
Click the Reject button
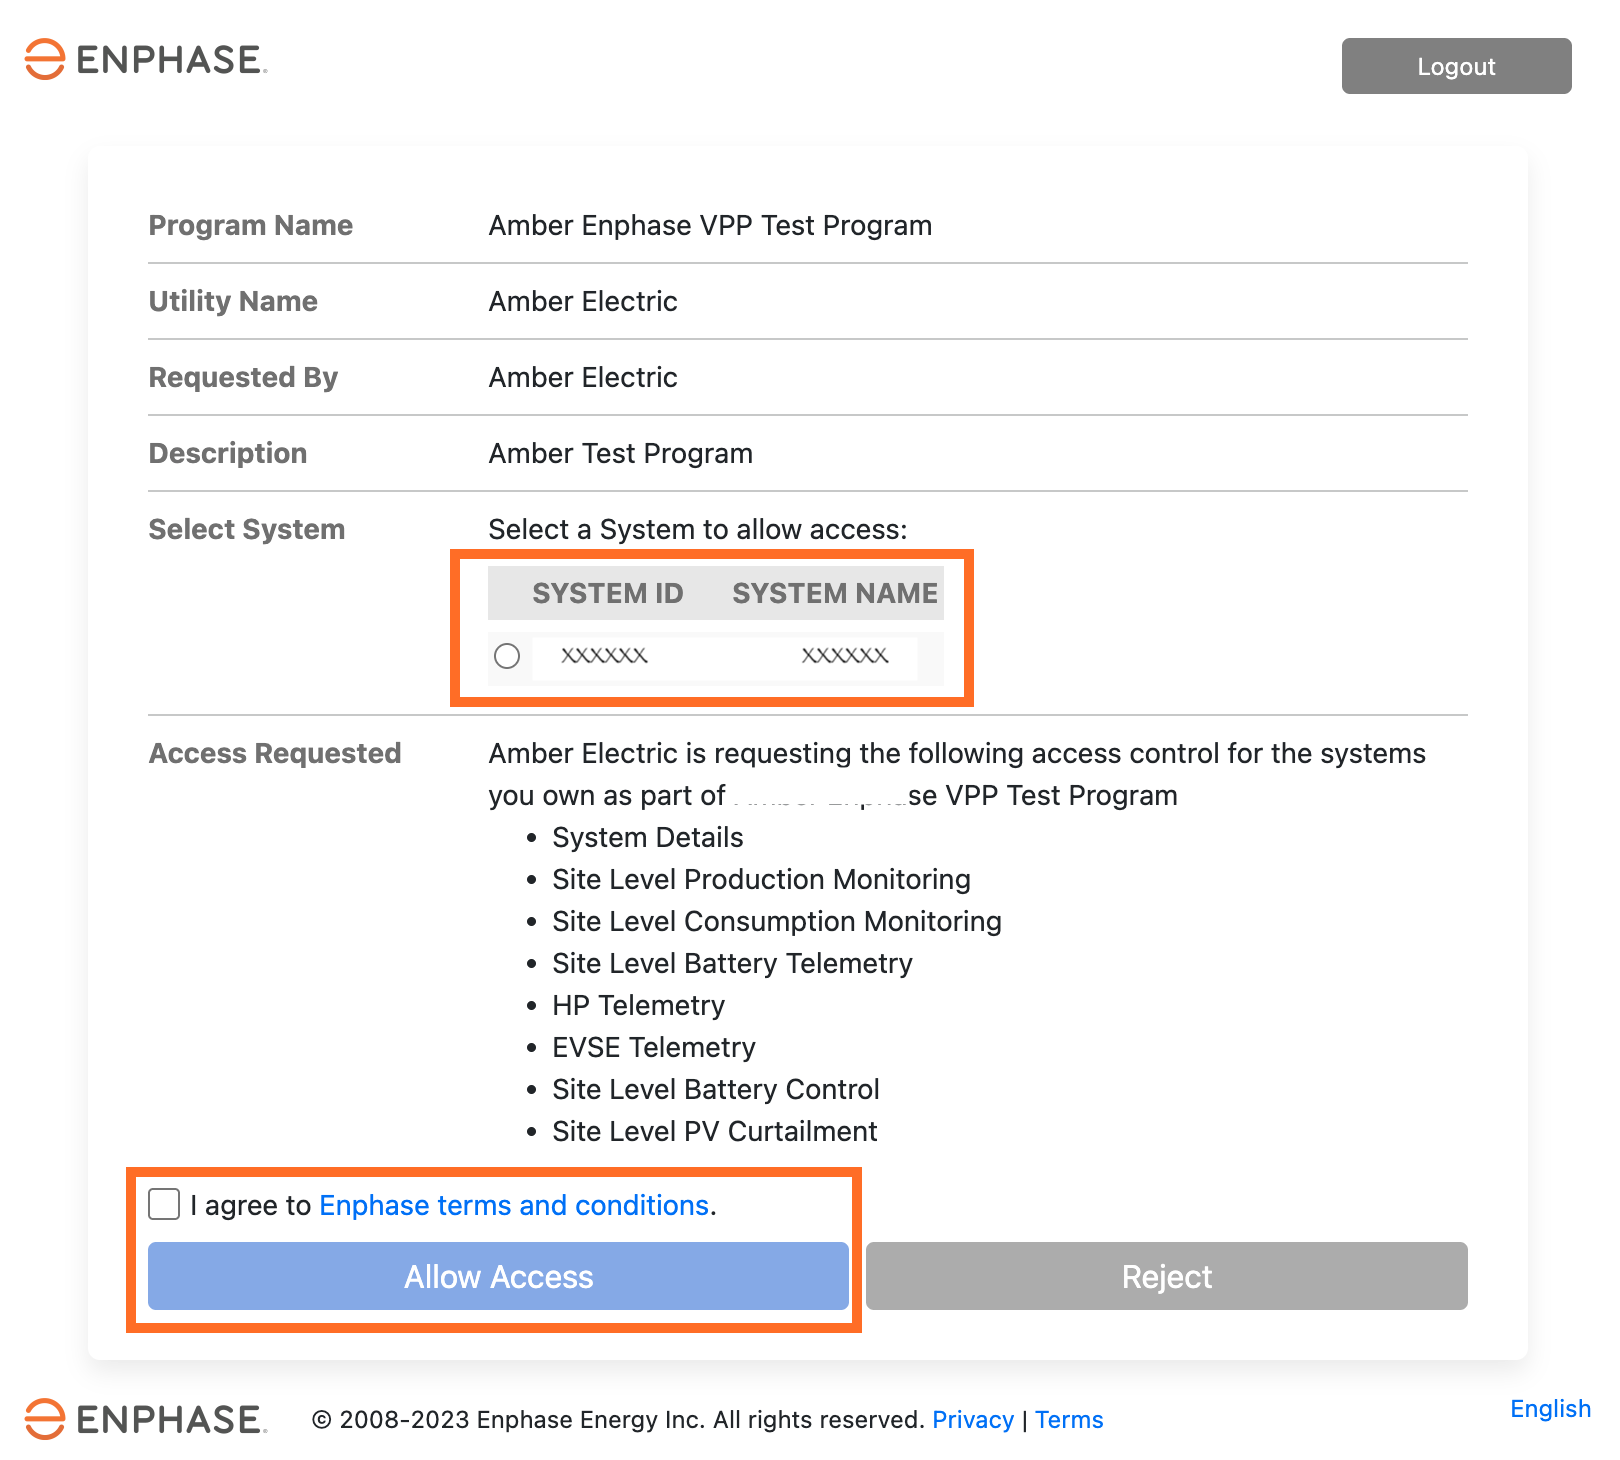click(1166, 1276)
